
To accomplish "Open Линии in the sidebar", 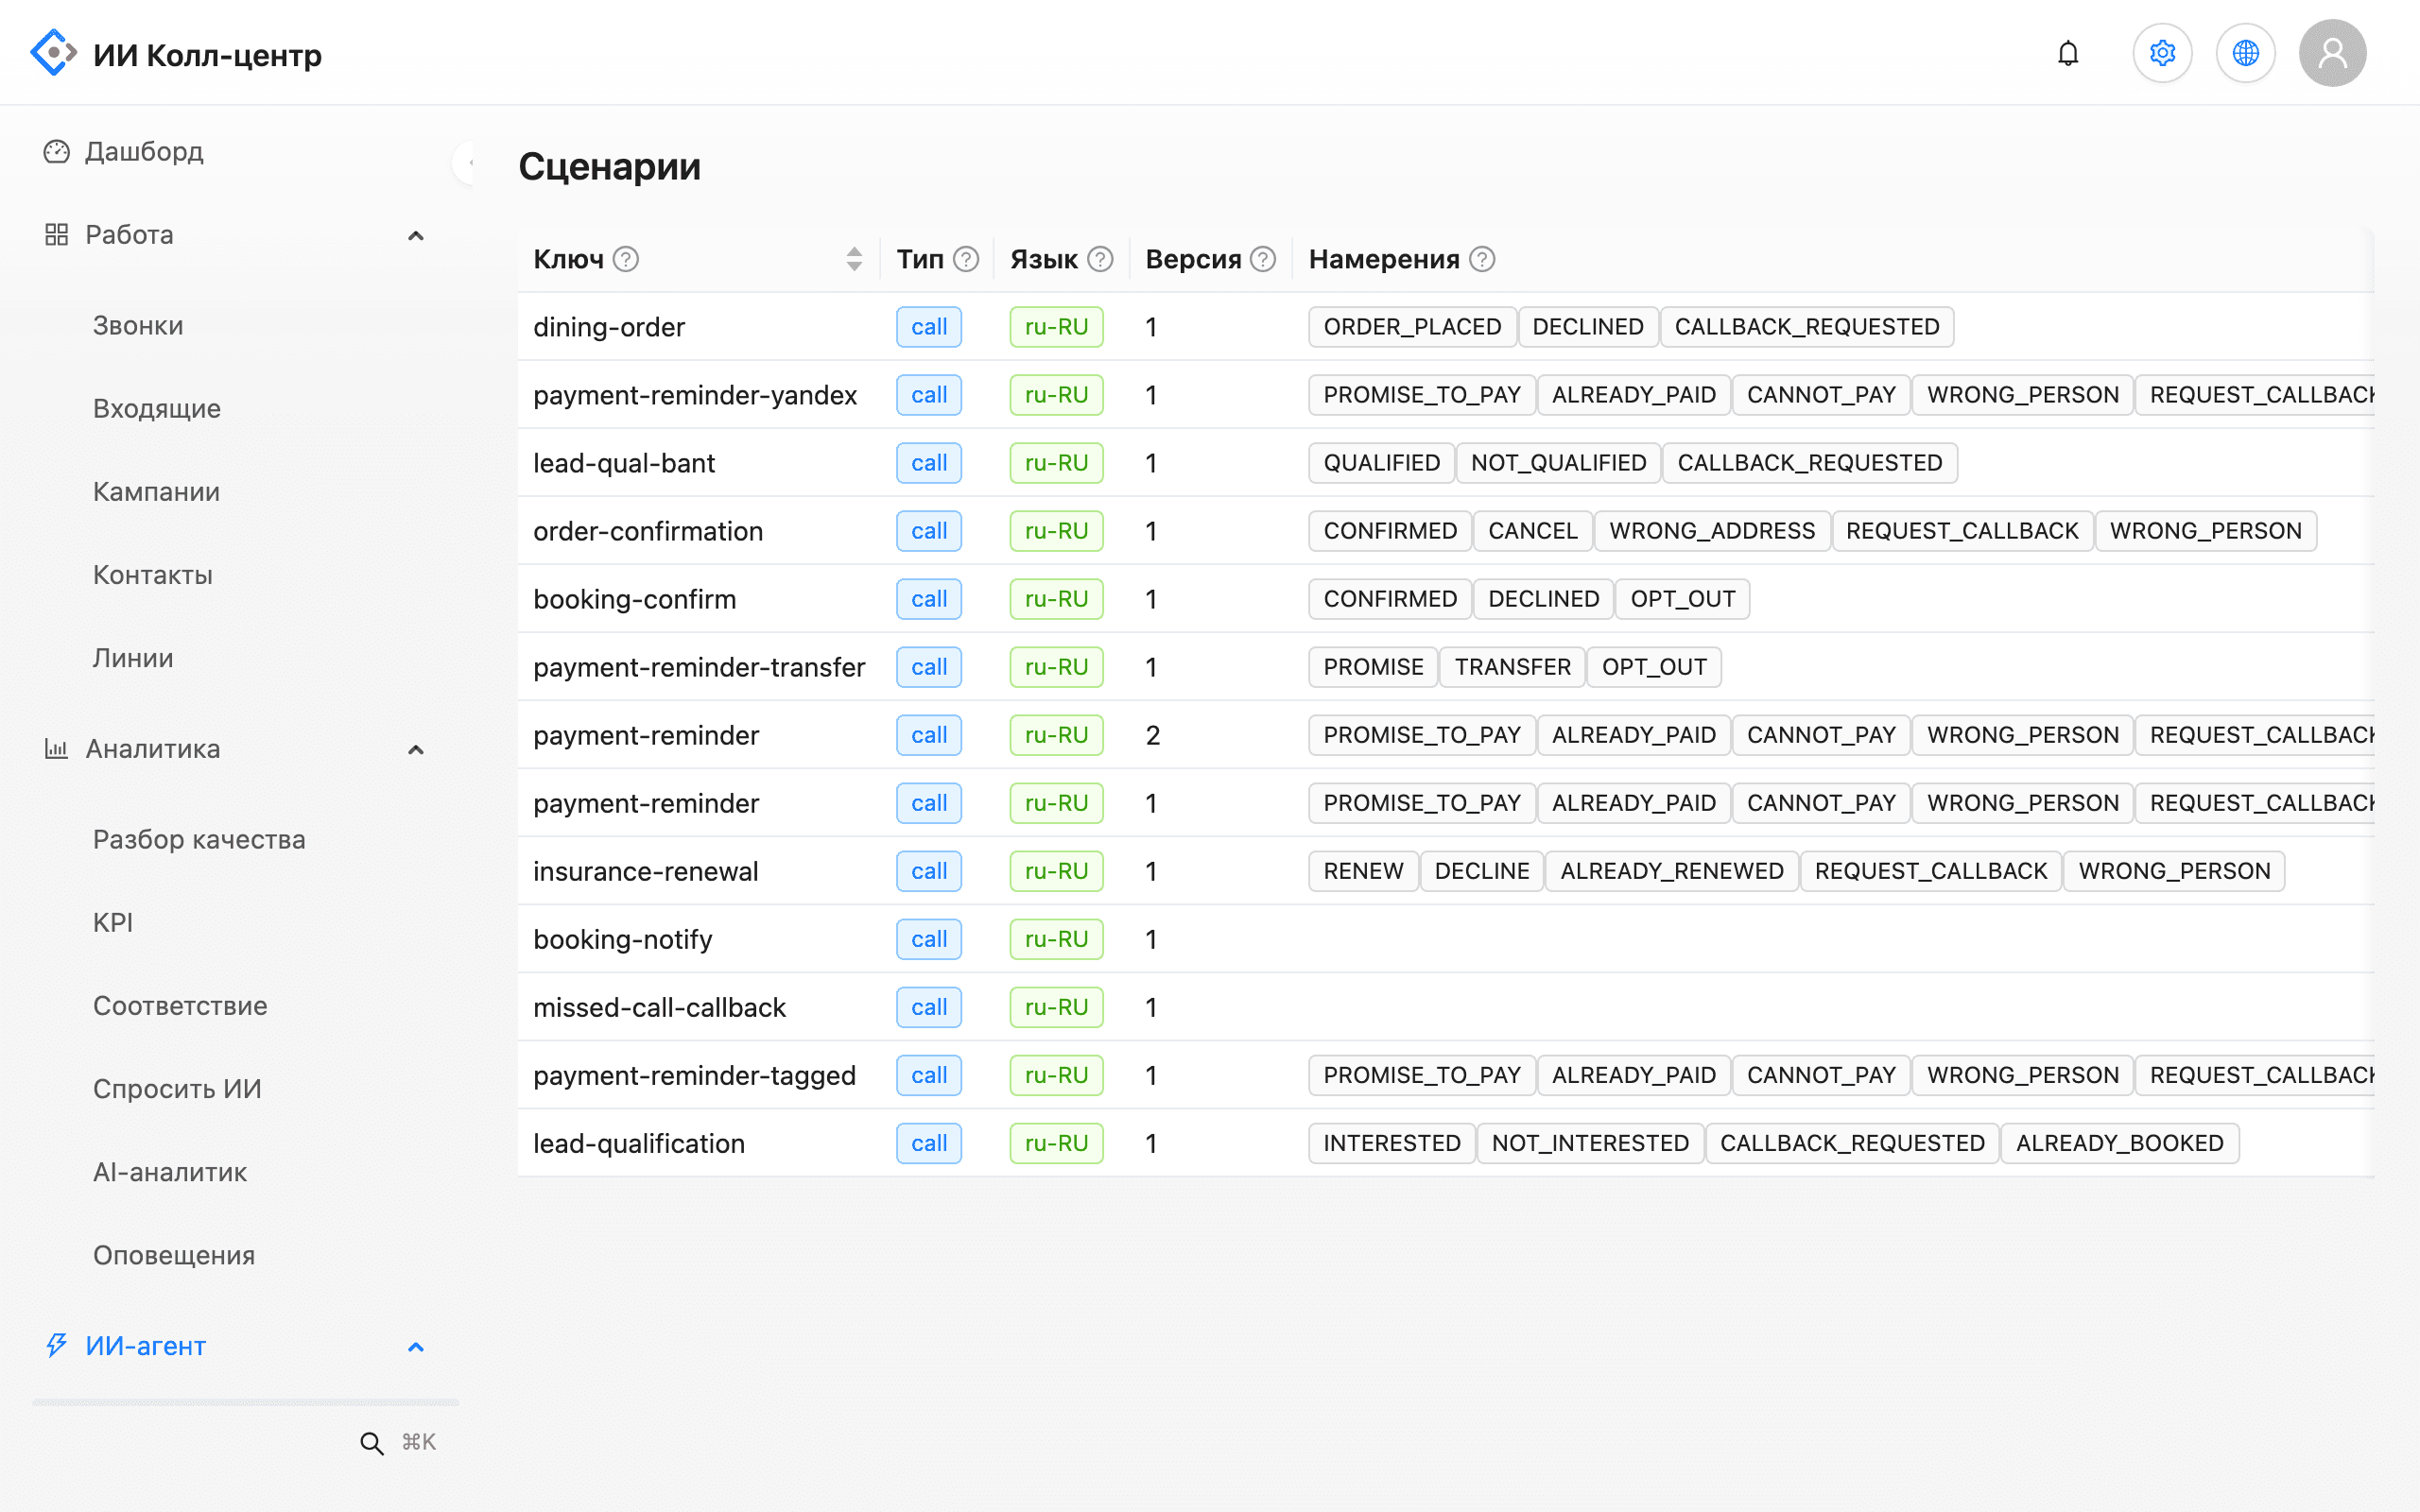I will click(133, 657).
